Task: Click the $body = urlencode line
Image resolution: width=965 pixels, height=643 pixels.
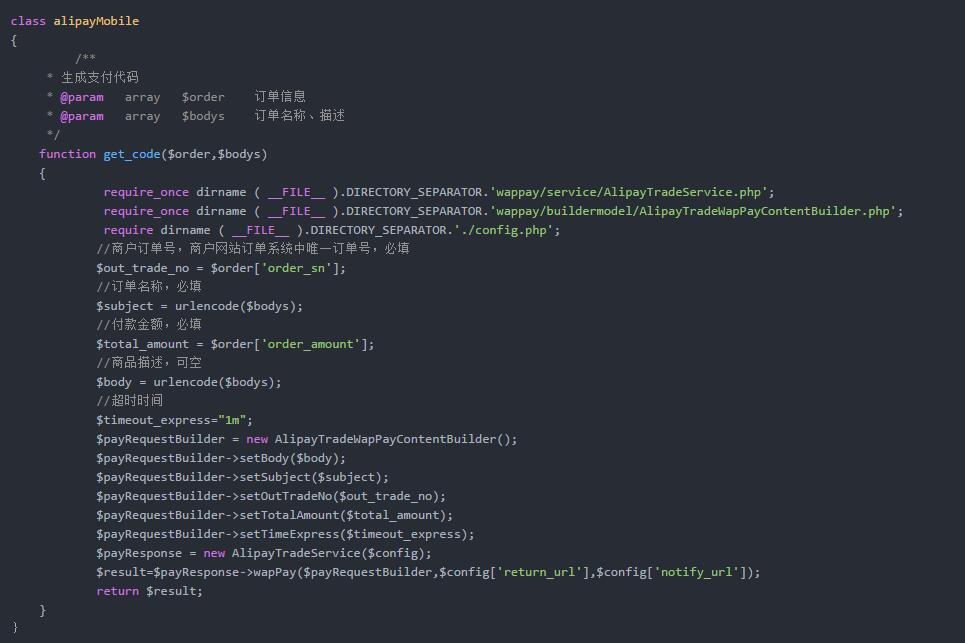Action: click(x=188, y=382)
